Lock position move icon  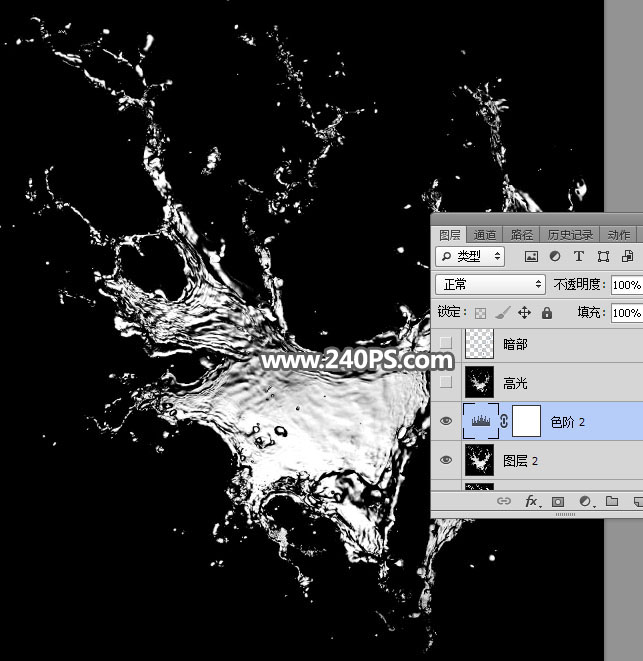[x=524, y=312]
